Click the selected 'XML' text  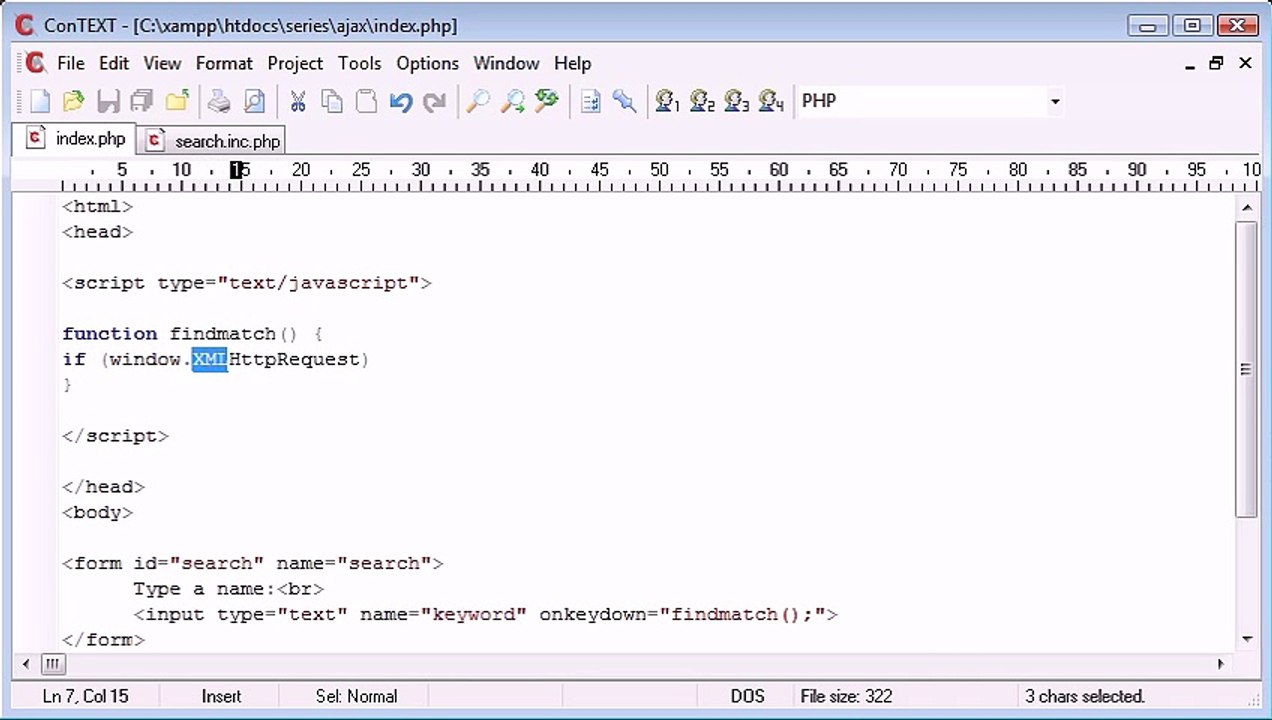(210, 359)
